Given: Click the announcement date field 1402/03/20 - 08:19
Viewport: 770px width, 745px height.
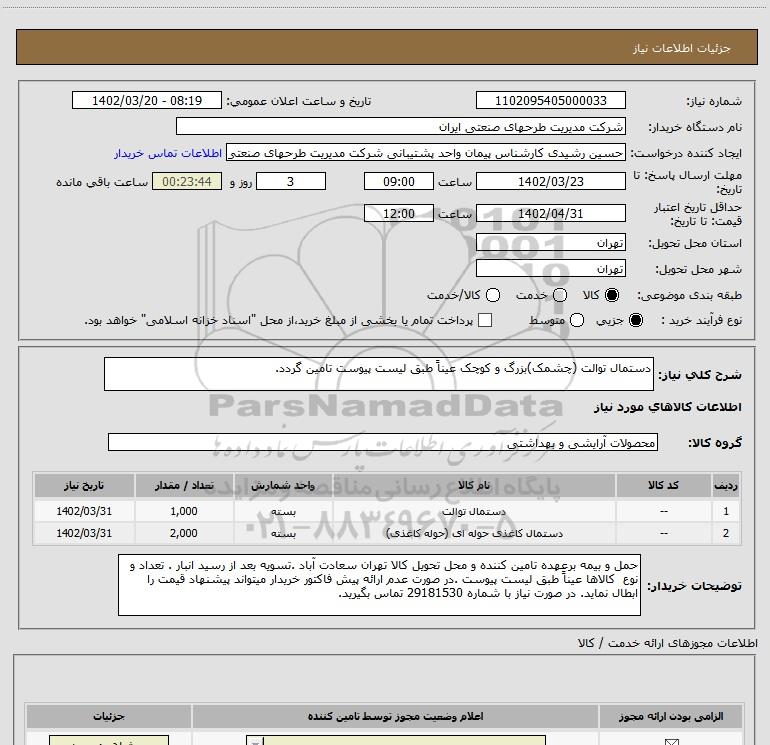Looking at the screenshot, I should (x=147, y=100).
